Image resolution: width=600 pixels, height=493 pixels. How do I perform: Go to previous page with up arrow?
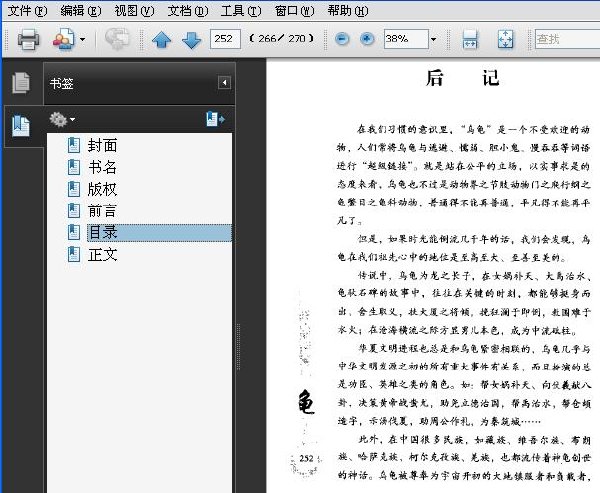pos(161,39)
